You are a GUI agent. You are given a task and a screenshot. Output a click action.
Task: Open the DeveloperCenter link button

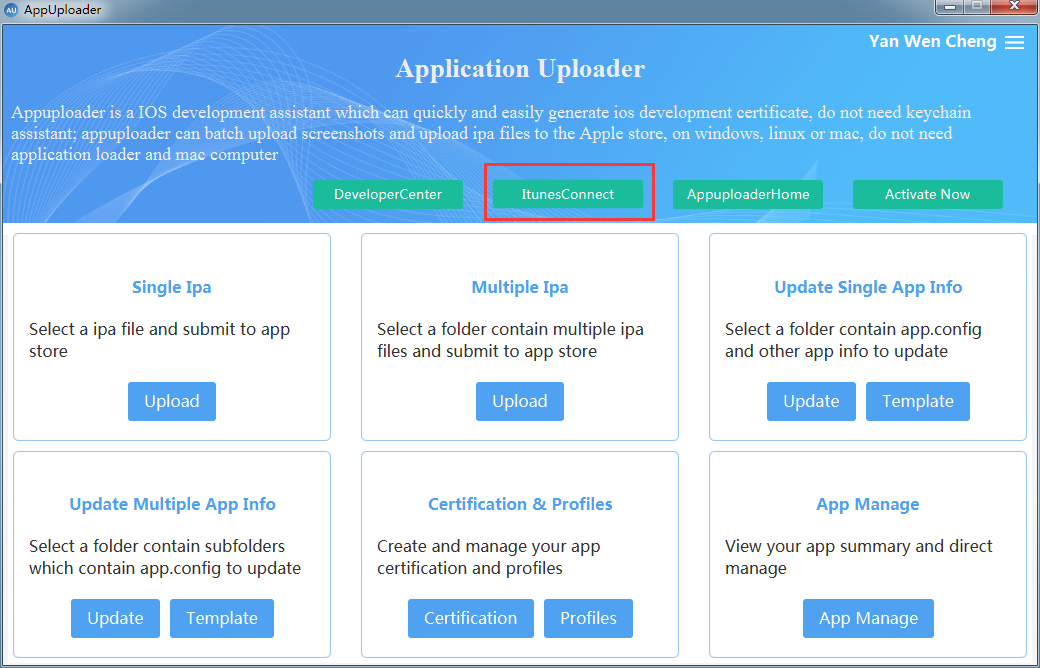(388, 194)
